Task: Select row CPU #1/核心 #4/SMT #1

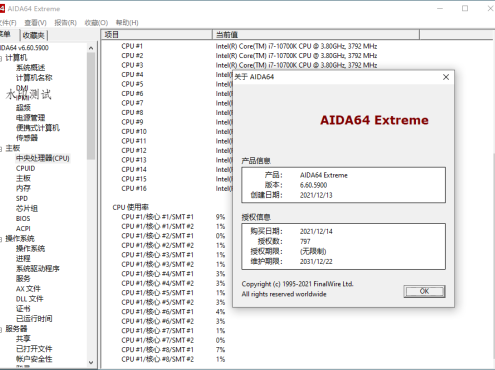Action: 157,274
